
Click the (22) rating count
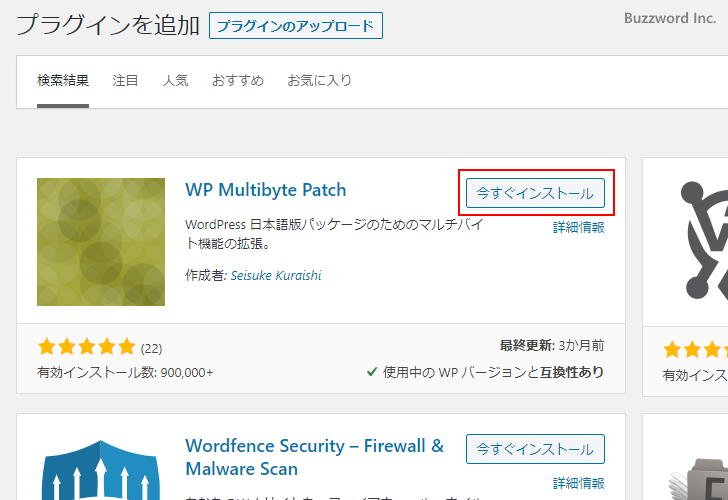151,349
